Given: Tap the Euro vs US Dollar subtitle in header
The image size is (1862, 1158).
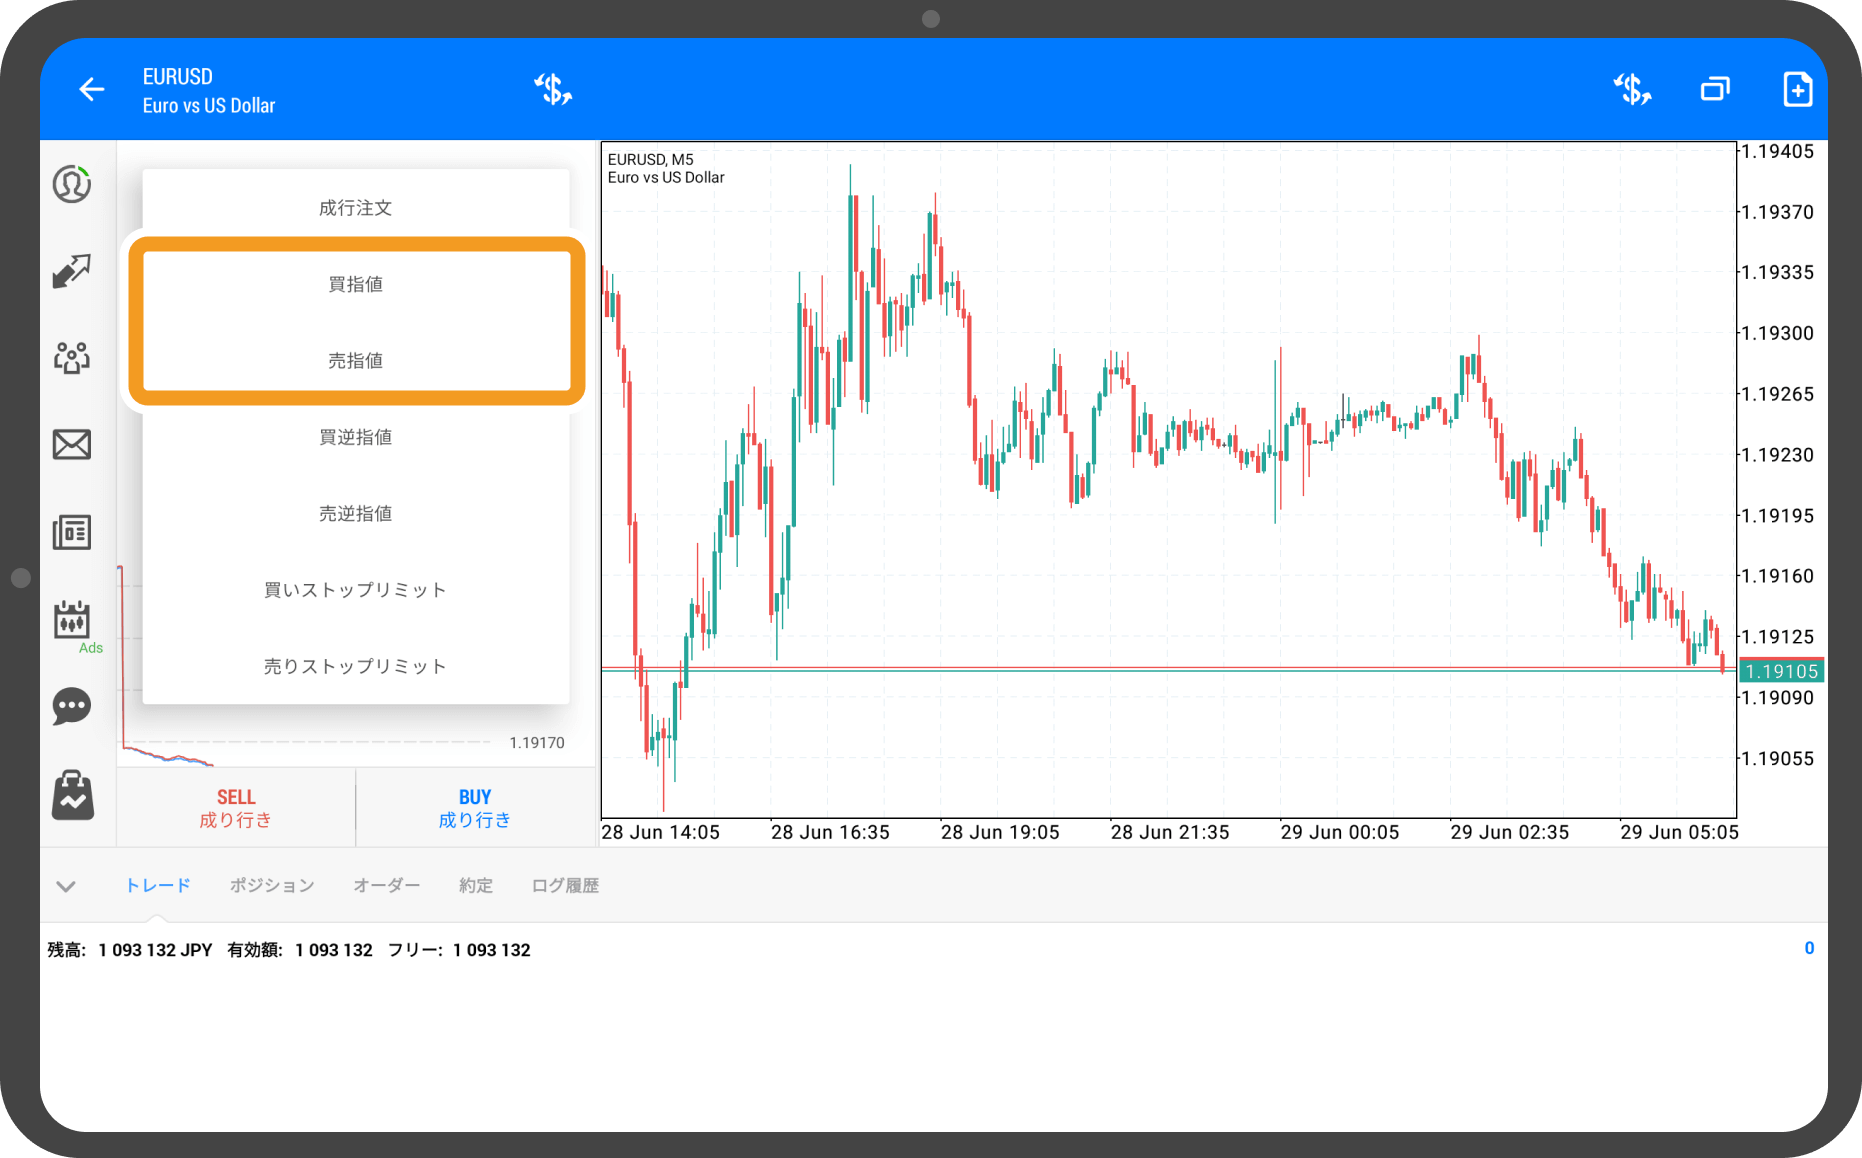Looking at the screenshot, I should click(x=209, y=106).
